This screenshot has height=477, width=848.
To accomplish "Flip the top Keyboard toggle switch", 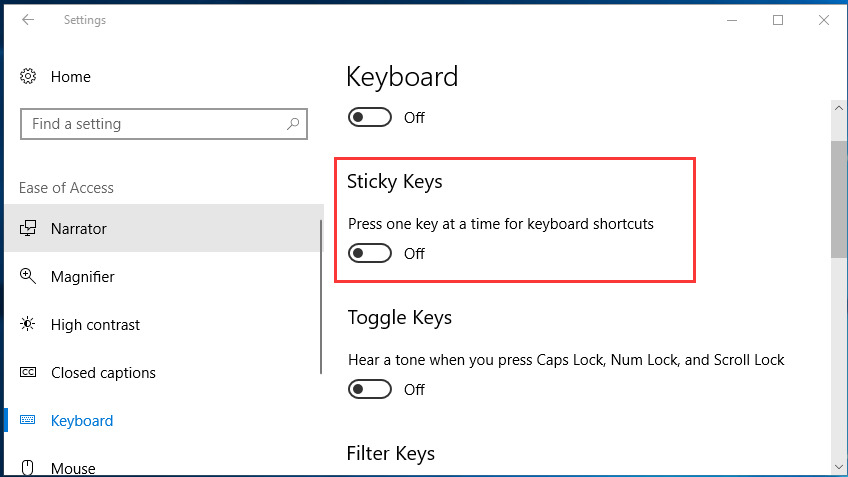I will click(370, 117).
